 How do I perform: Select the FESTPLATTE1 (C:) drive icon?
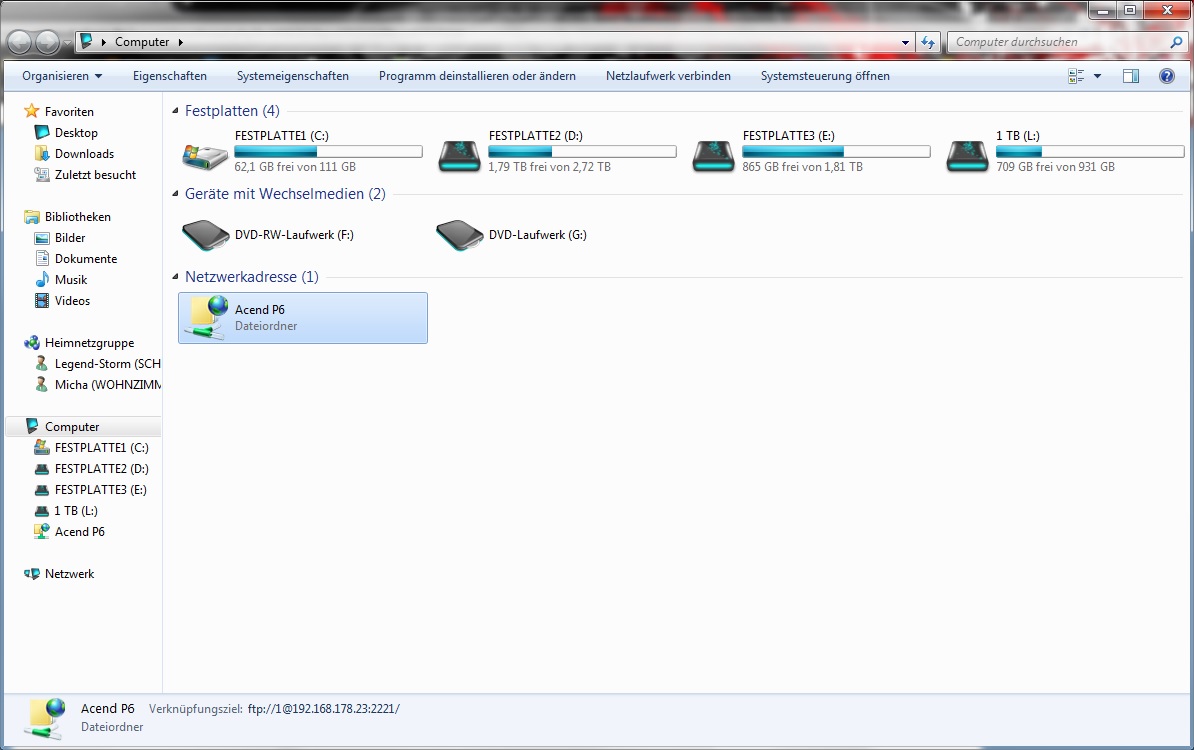[205, 155]
